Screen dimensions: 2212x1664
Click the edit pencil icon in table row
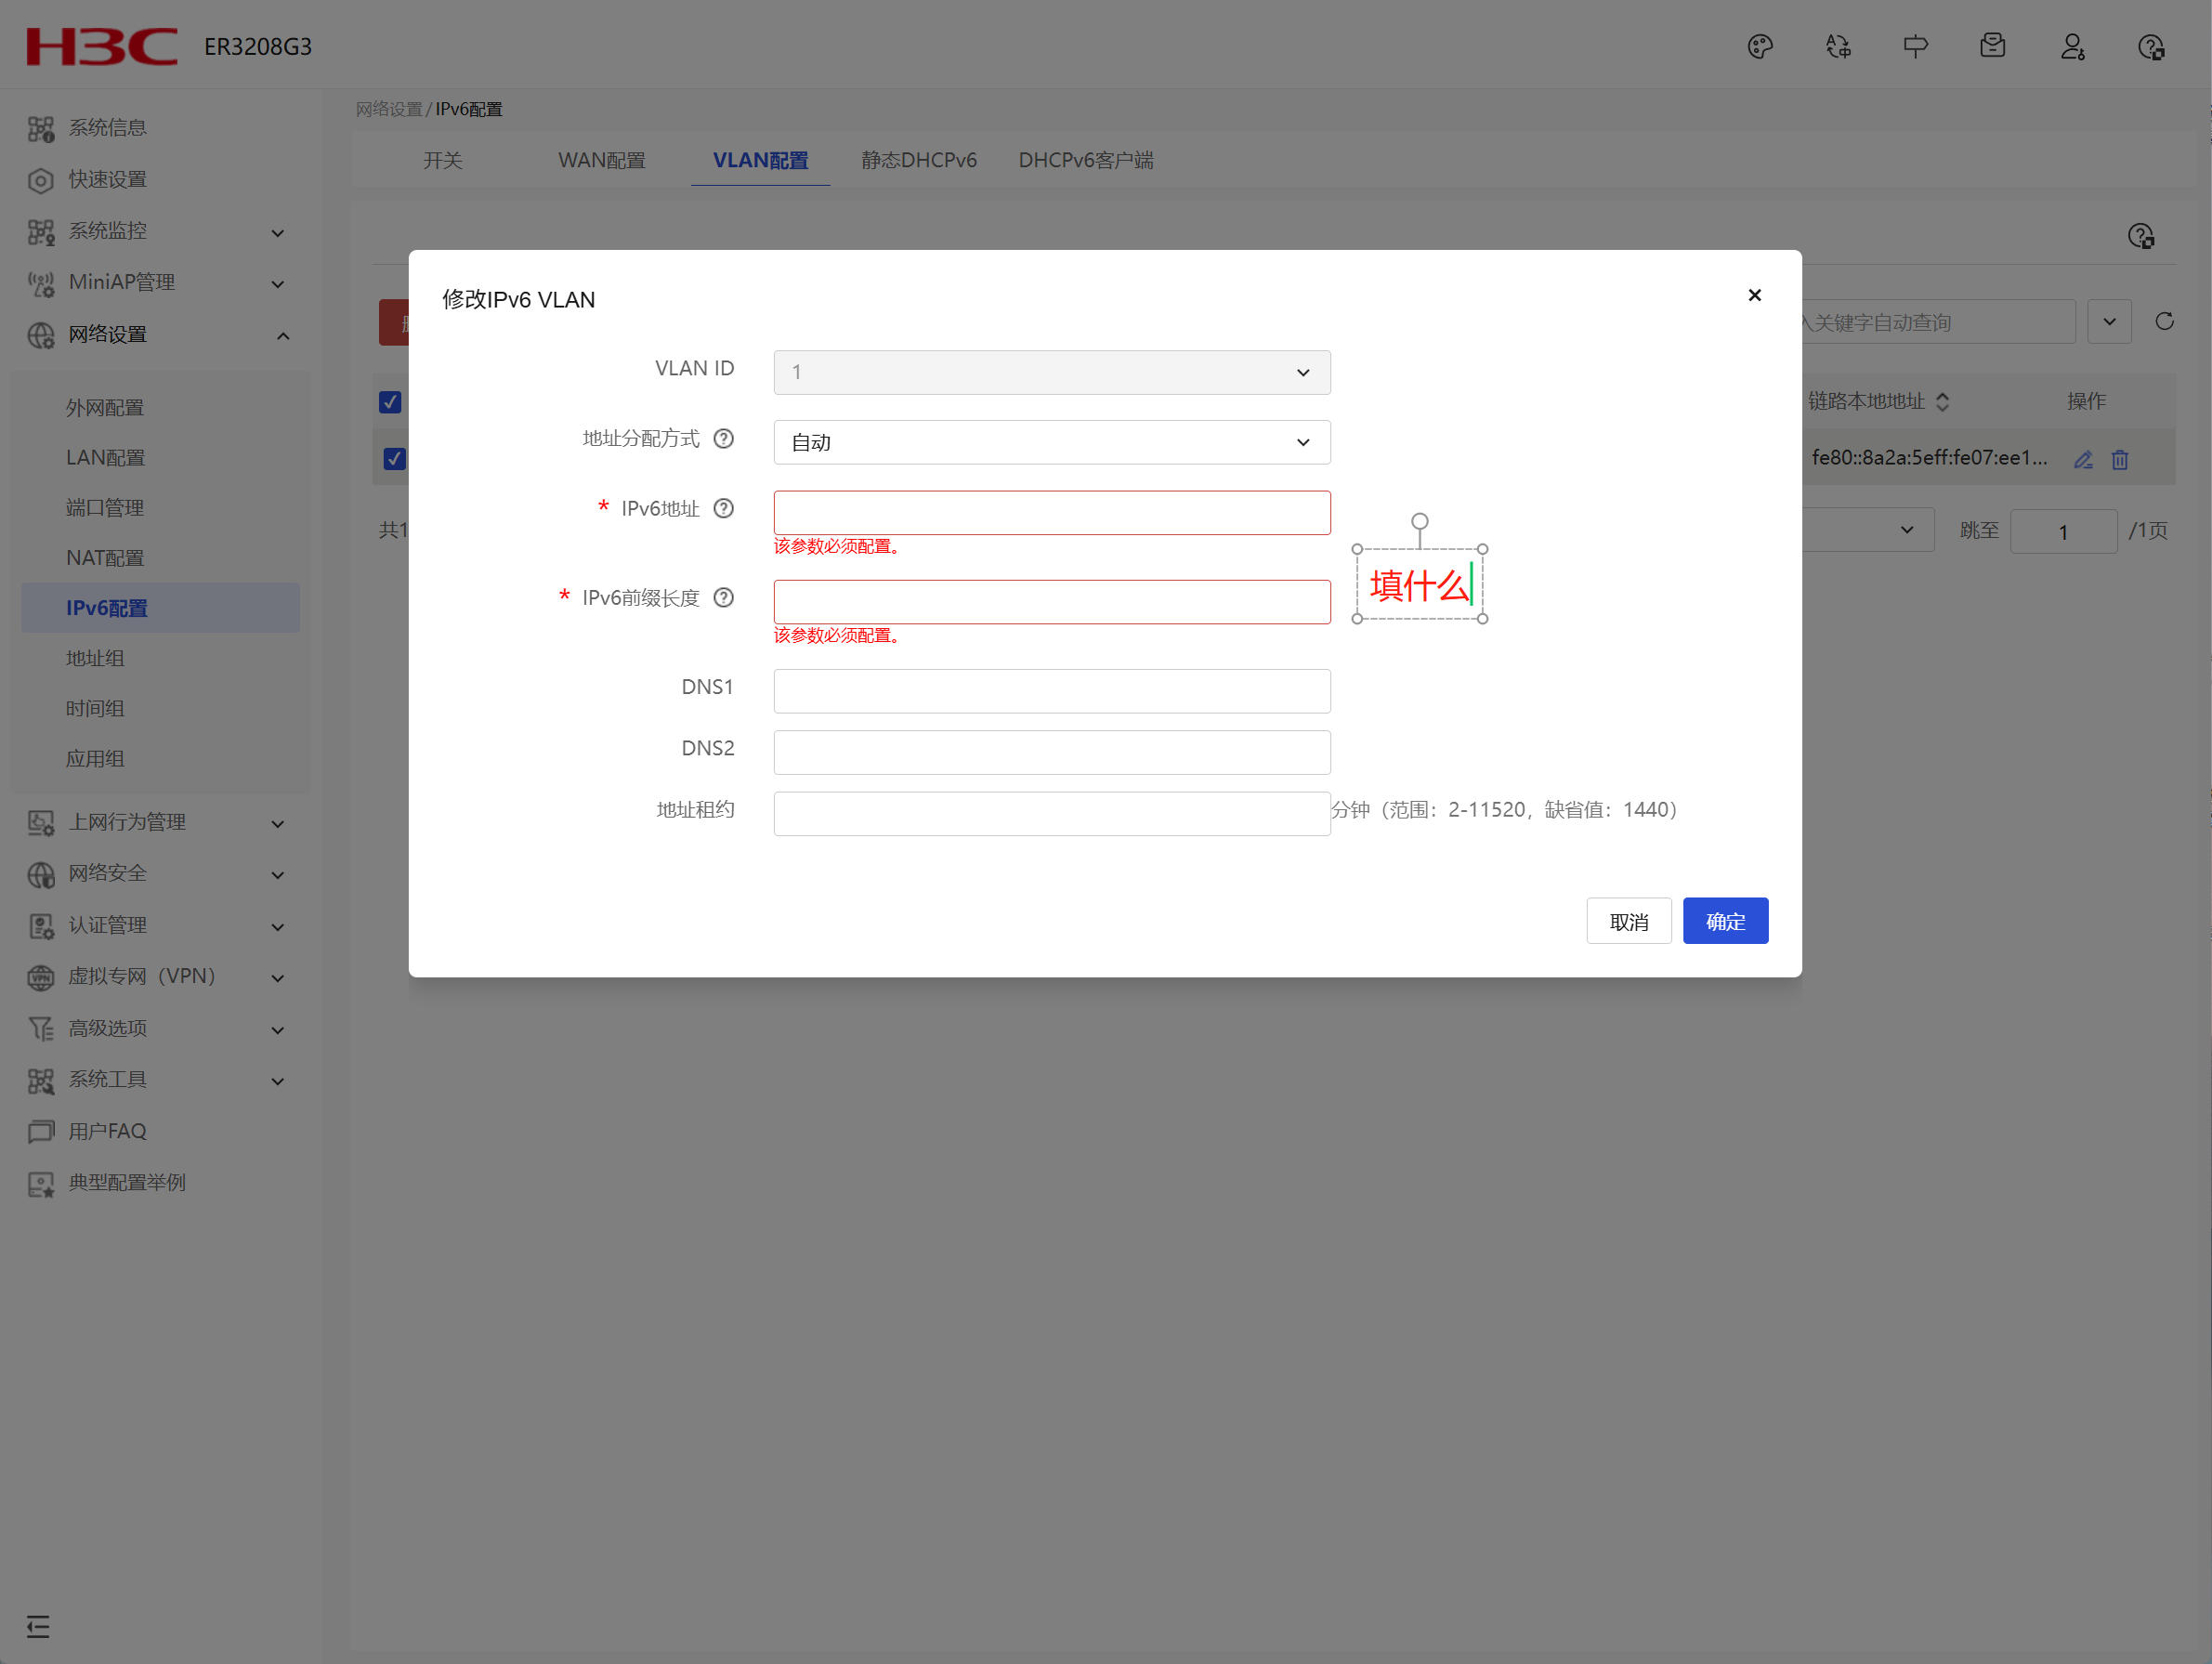coord(2083,459)
